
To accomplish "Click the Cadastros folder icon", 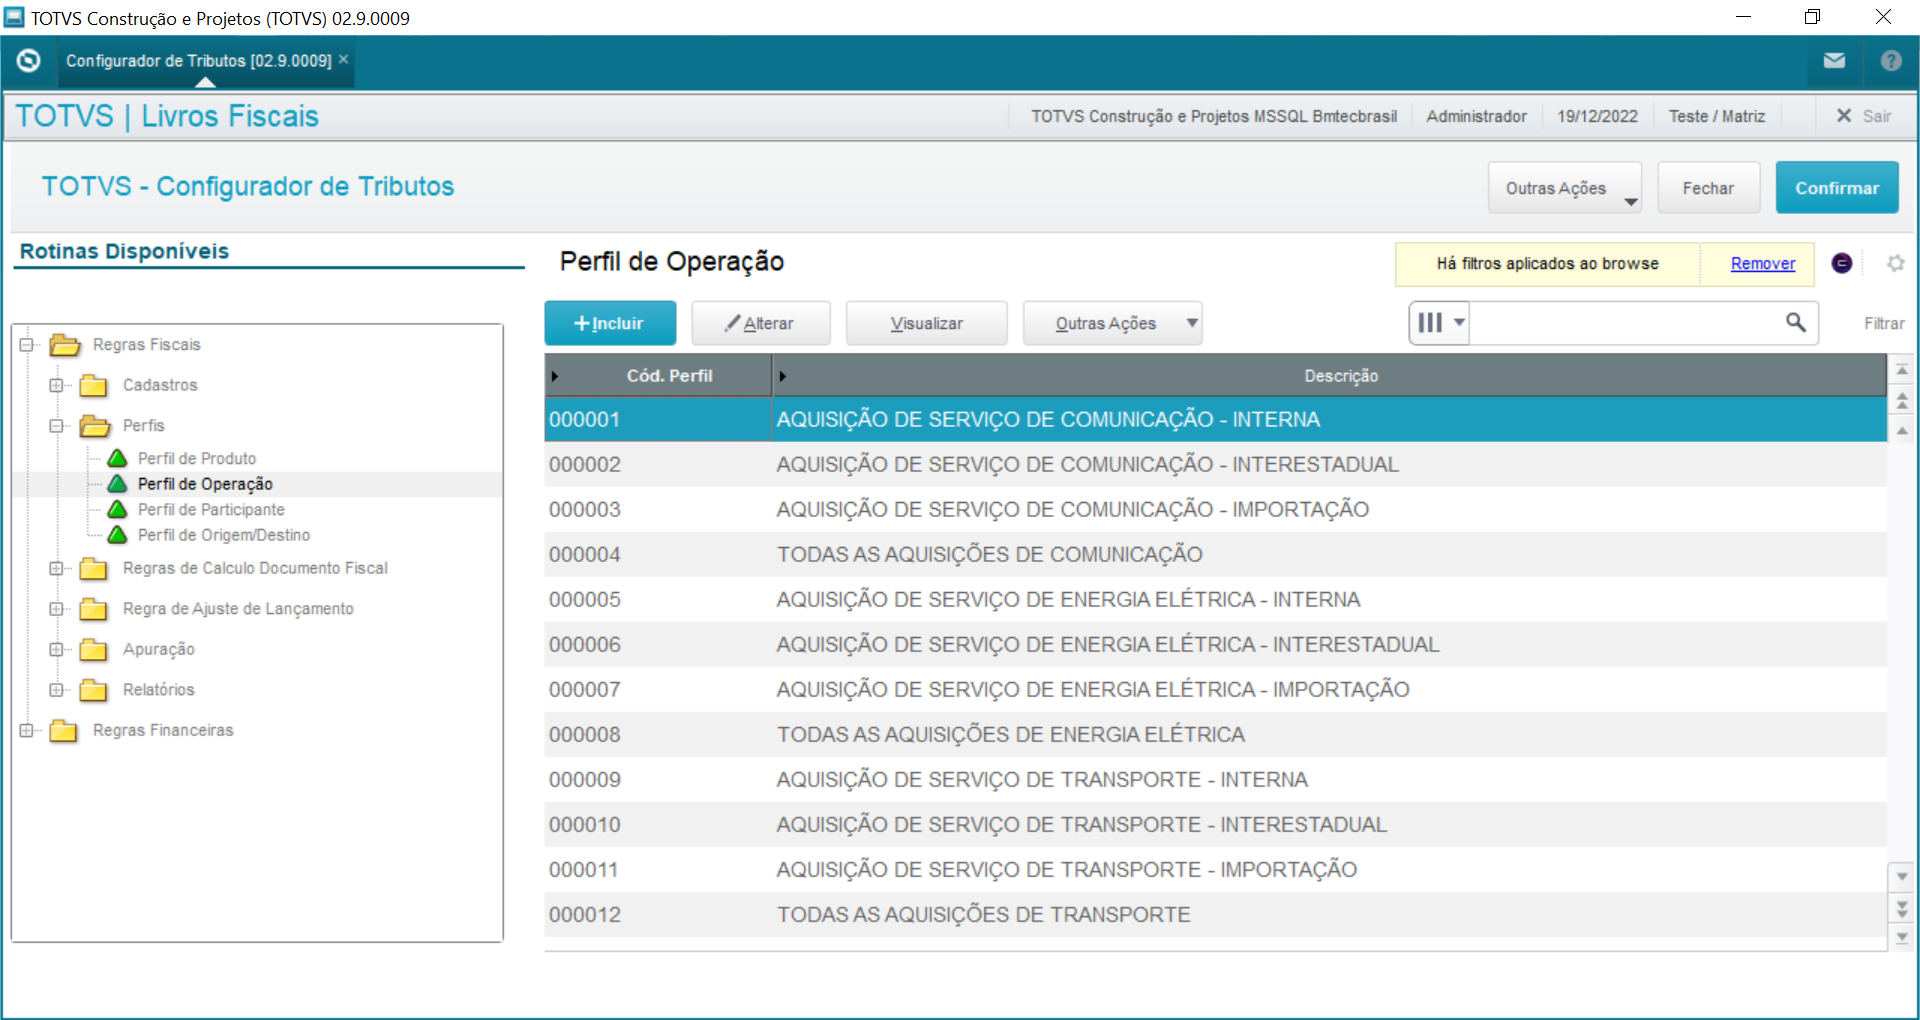I will 94,385.
